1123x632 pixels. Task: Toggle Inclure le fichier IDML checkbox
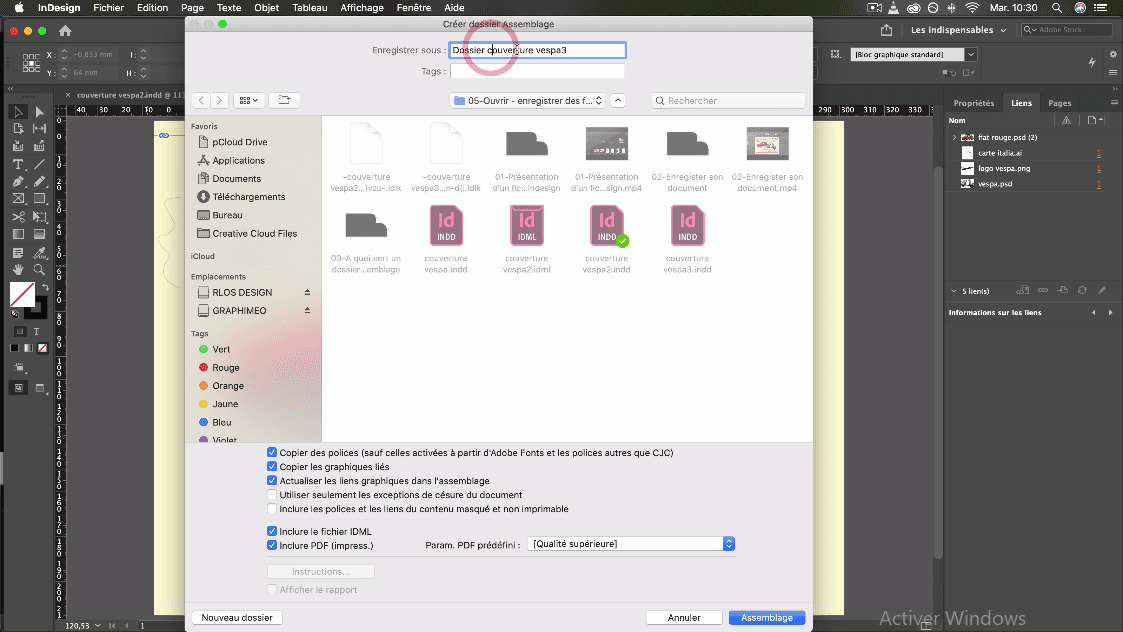(272, 531)
